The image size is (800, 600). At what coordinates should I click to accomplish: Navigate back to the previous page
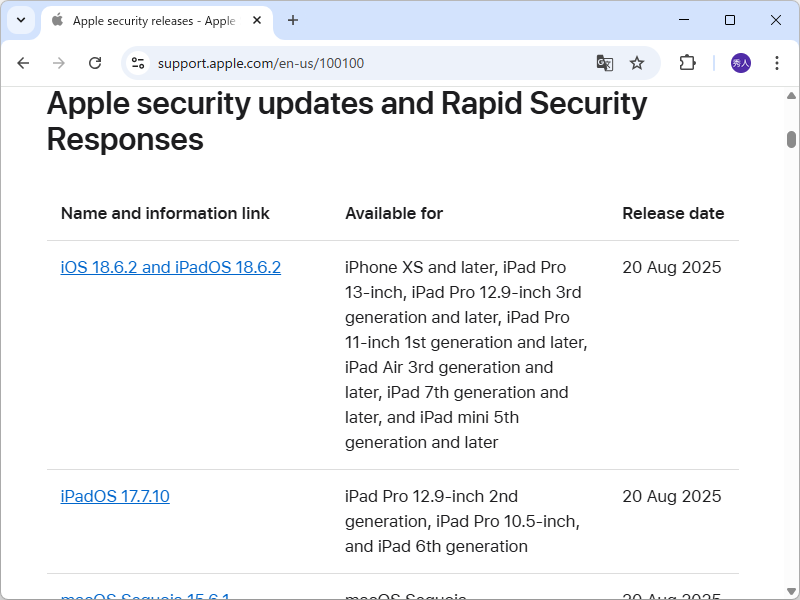coord(23,62)
